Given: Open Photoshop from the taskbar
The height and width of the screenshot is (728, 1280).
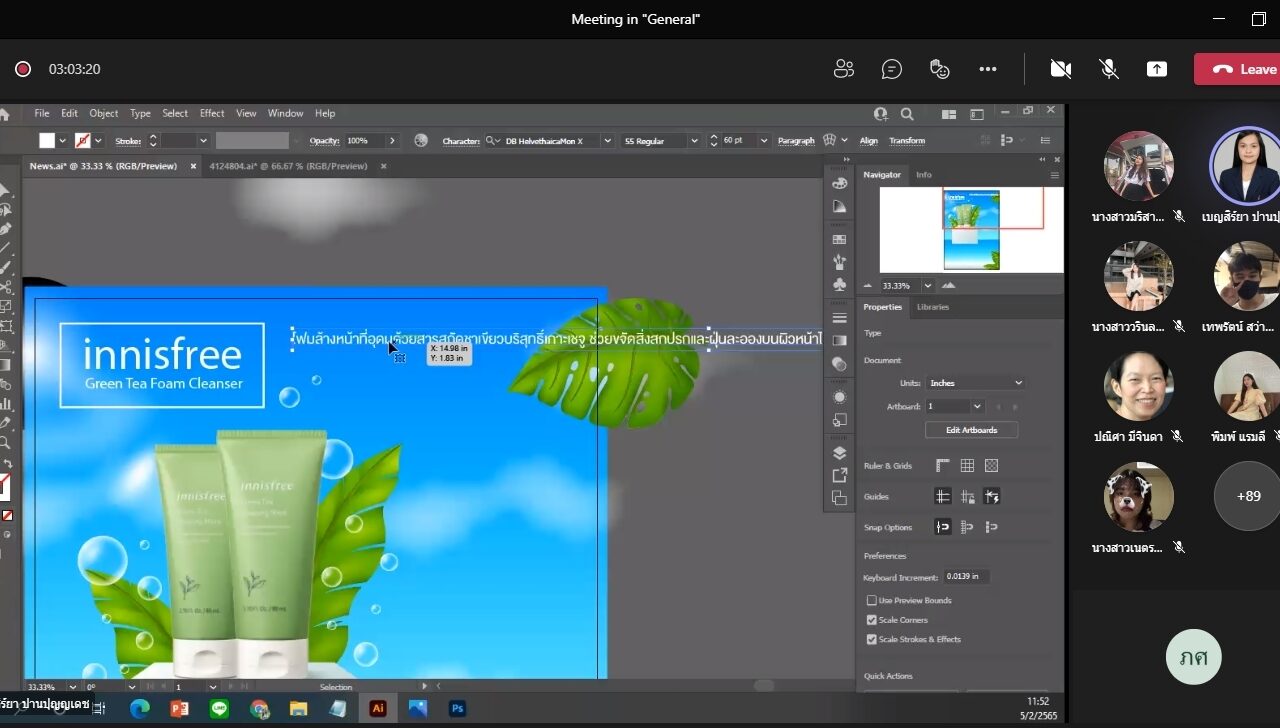Looking at the screenshot, I should (457, 708).
